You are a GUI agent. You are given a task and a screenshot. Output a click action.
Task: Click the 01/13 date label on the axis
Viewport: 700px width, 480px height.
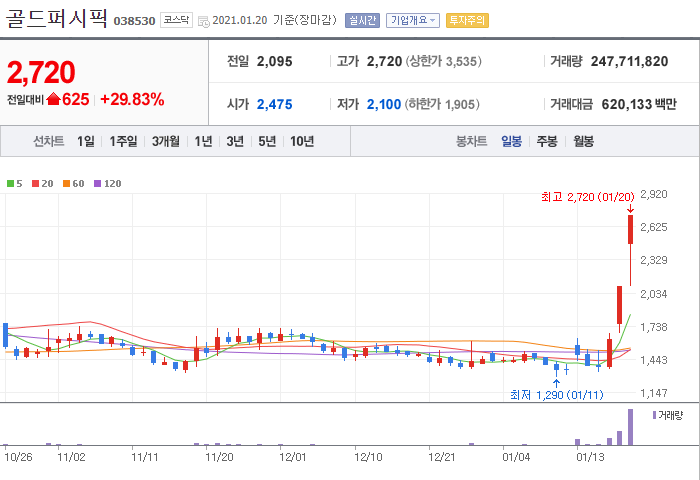pyautogui.click(x=590, y=457)
